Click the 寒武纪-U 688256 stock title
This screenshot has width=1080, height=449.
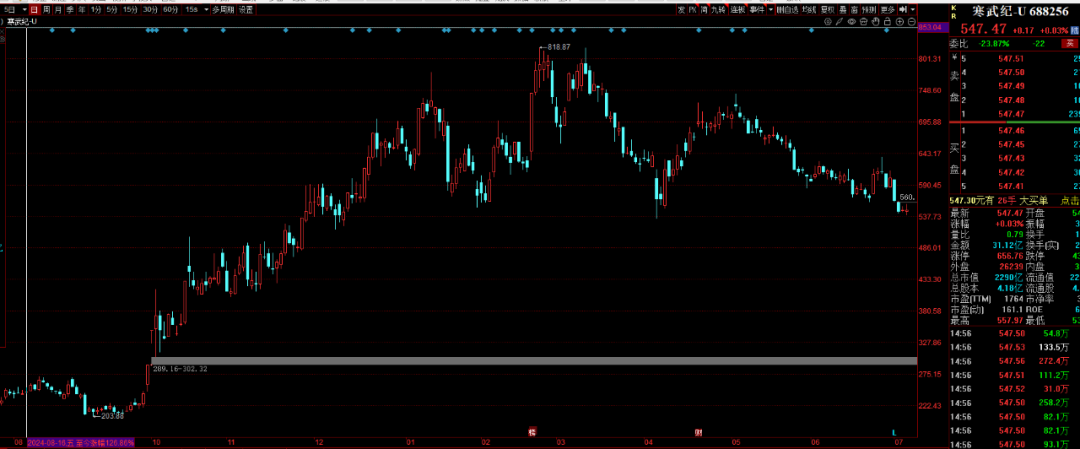tap(1020, 11)
